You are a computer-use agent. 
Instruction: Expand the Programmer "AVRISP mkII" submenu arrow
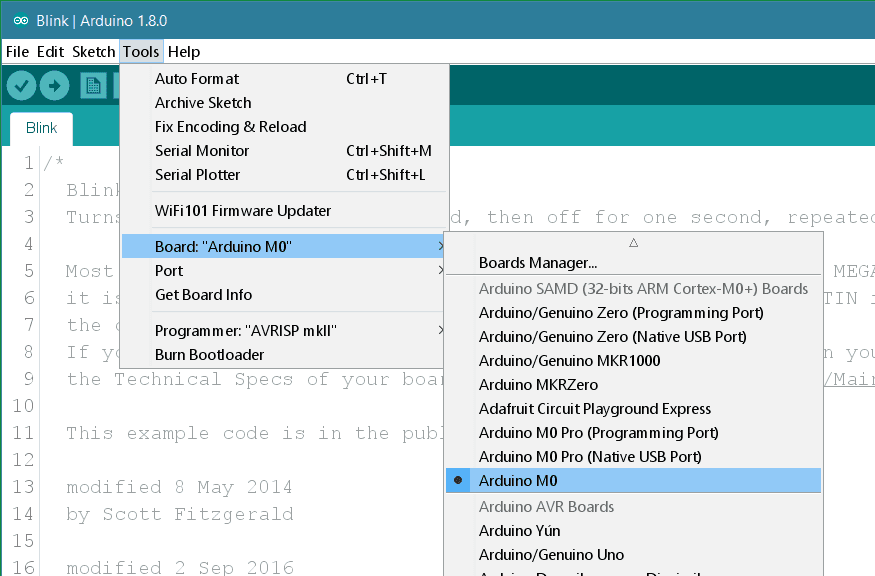pos(440,331)
